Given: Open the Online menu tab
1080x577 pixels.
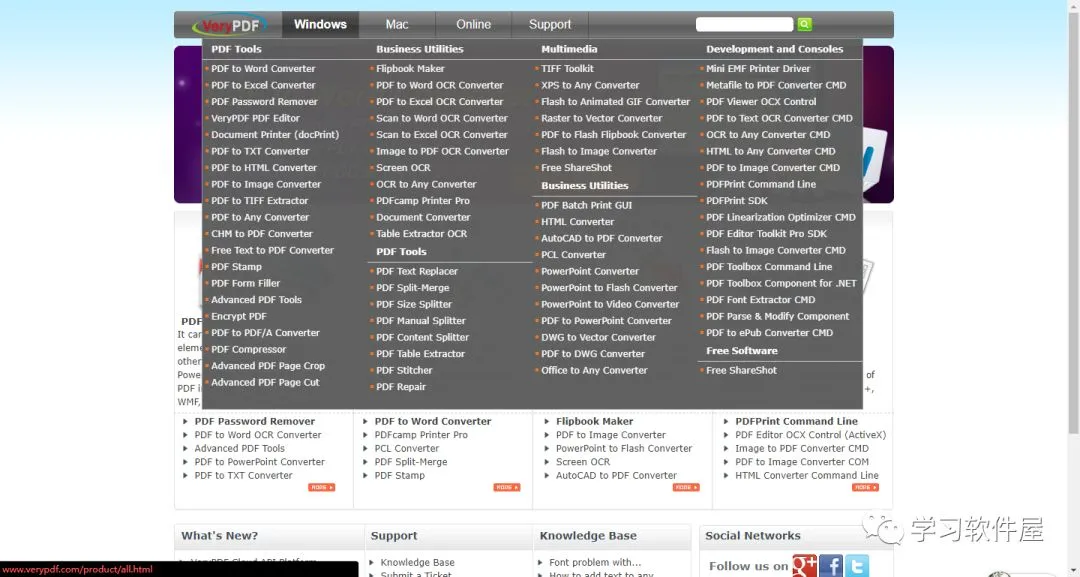Looking at the screenshot, I should point(473,24).
